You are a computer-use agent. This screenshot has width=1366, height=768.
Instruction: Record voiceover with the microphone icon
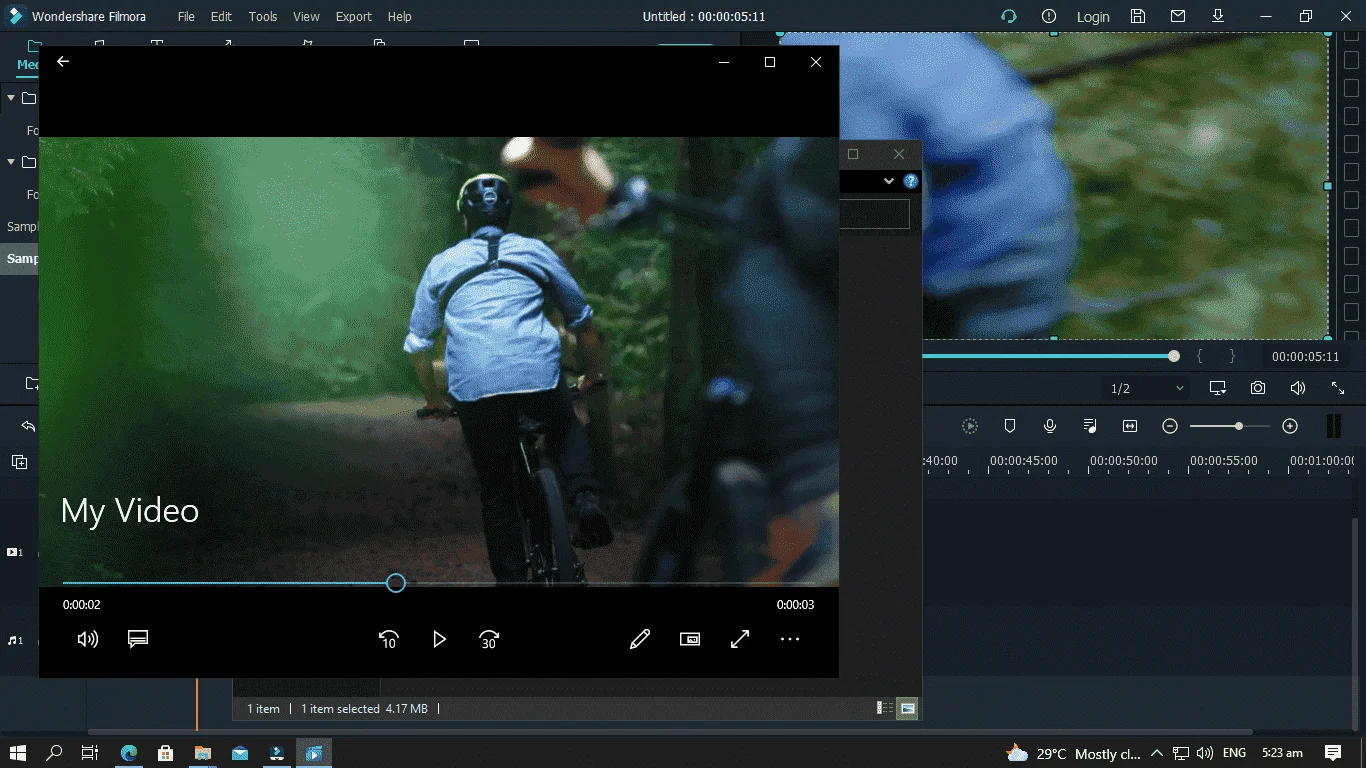tap(1050, 426)
